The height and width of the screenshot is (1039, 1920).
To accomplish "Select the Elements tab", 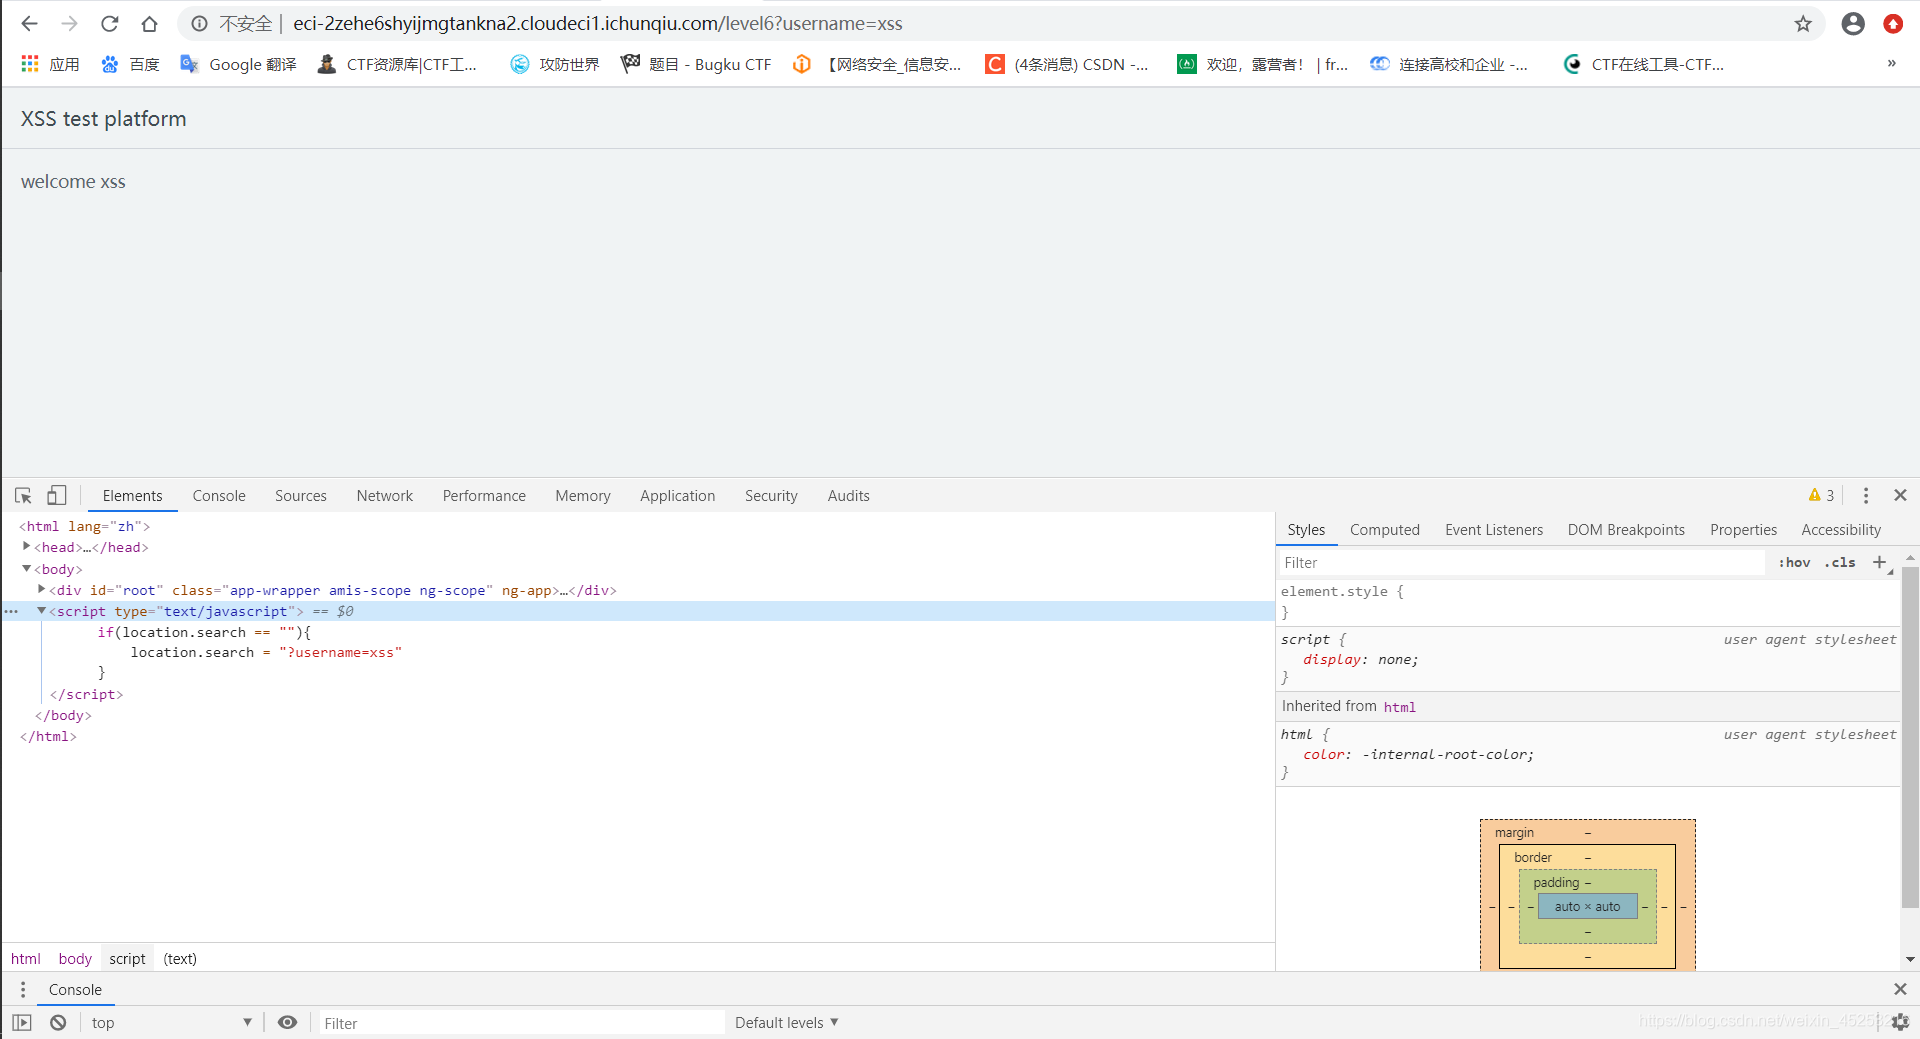I will coord(132,495).
